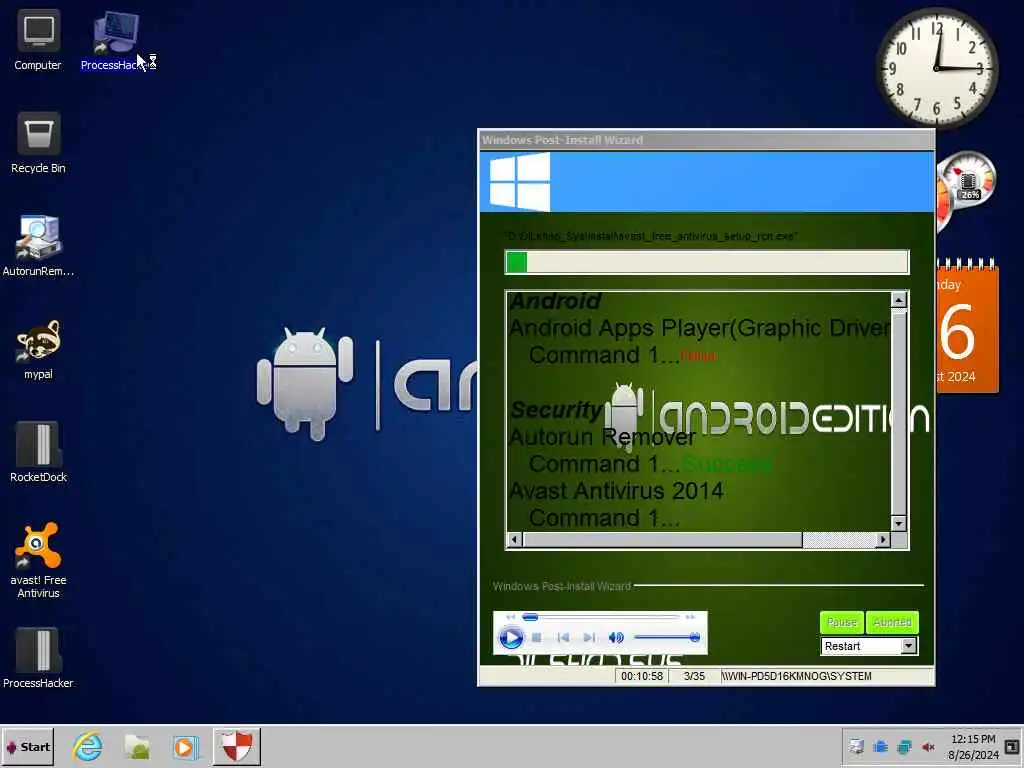Click the green installation progress bar
This screenshot has width=1024, height=768.
[707, 262]
